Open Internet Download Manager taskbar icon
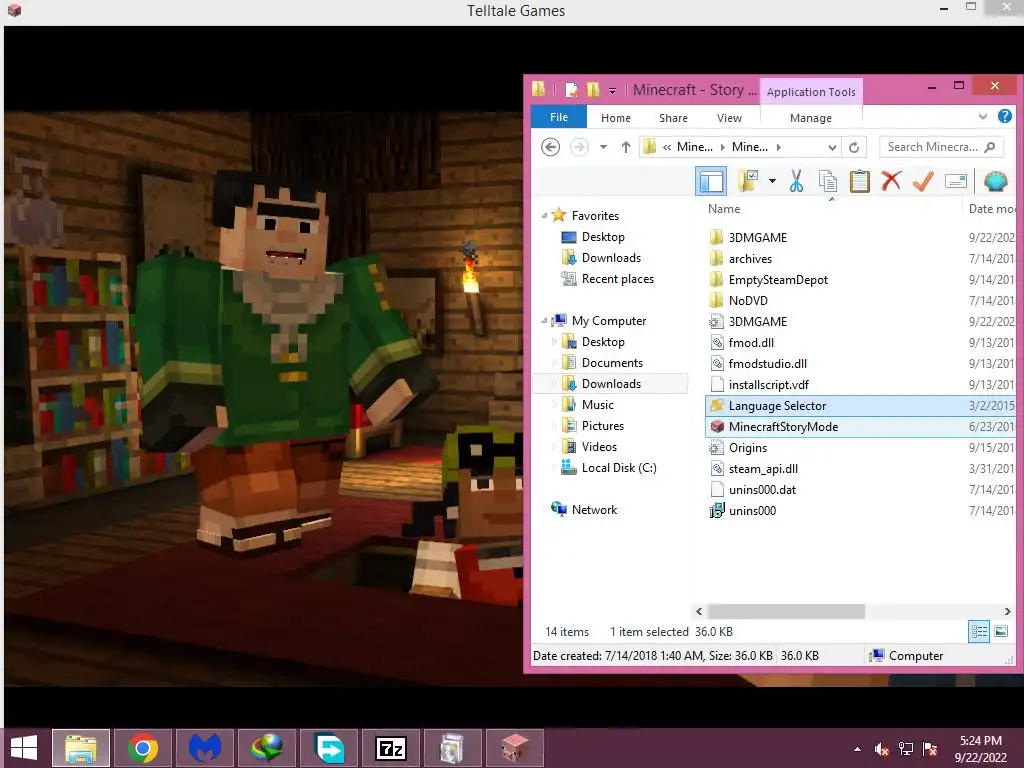Screen dimensions: 1024x768 pos(266,748)
